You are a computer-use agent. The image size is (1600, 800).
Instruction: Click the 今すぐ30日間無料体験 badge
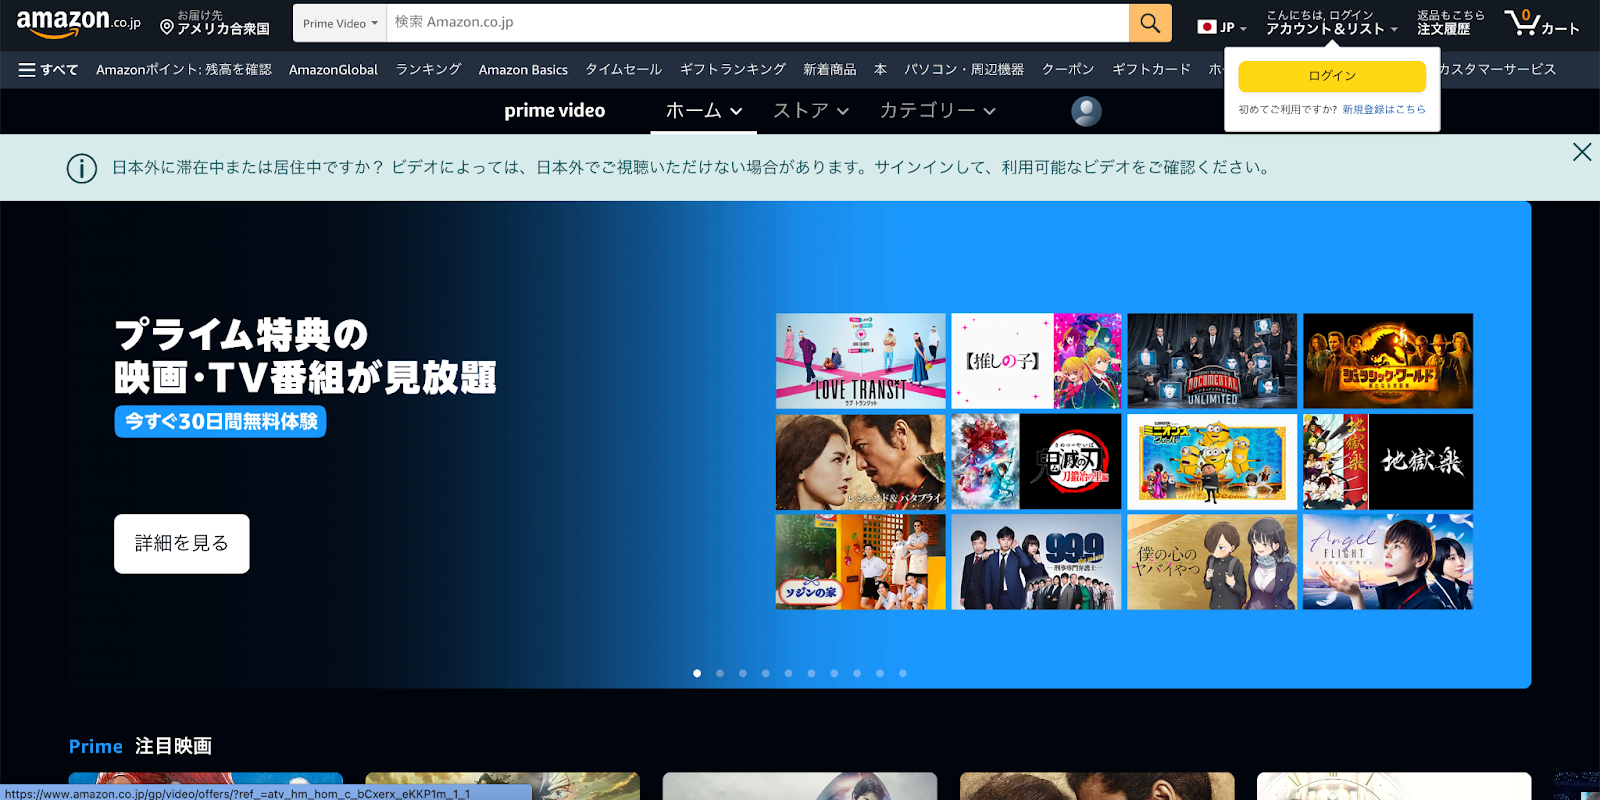tap(220, 422)
